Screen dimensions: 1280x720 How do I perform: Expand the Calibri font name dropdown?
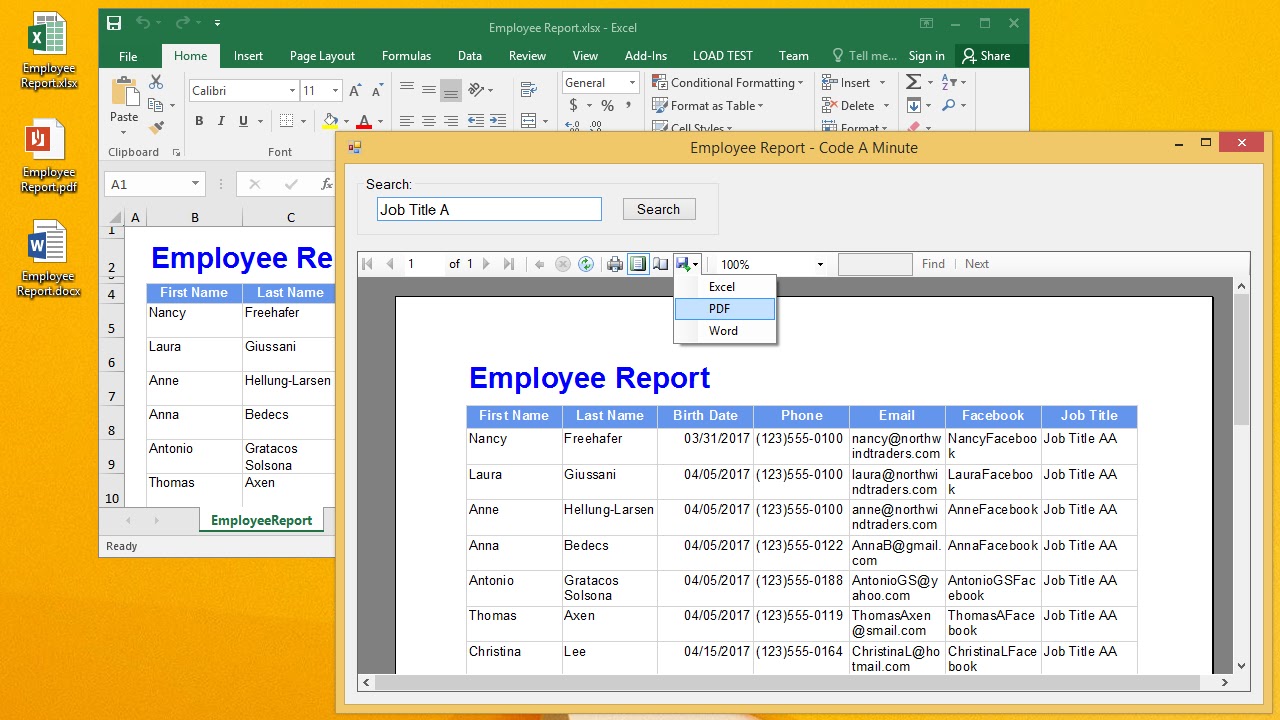point(292,91)
